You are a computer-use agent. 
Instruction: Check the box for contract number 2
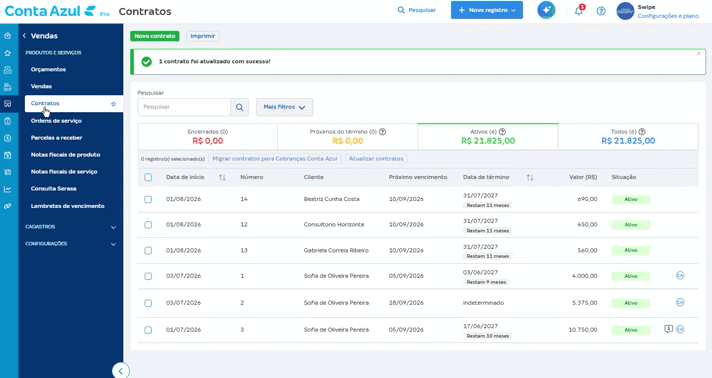point(148,303)
